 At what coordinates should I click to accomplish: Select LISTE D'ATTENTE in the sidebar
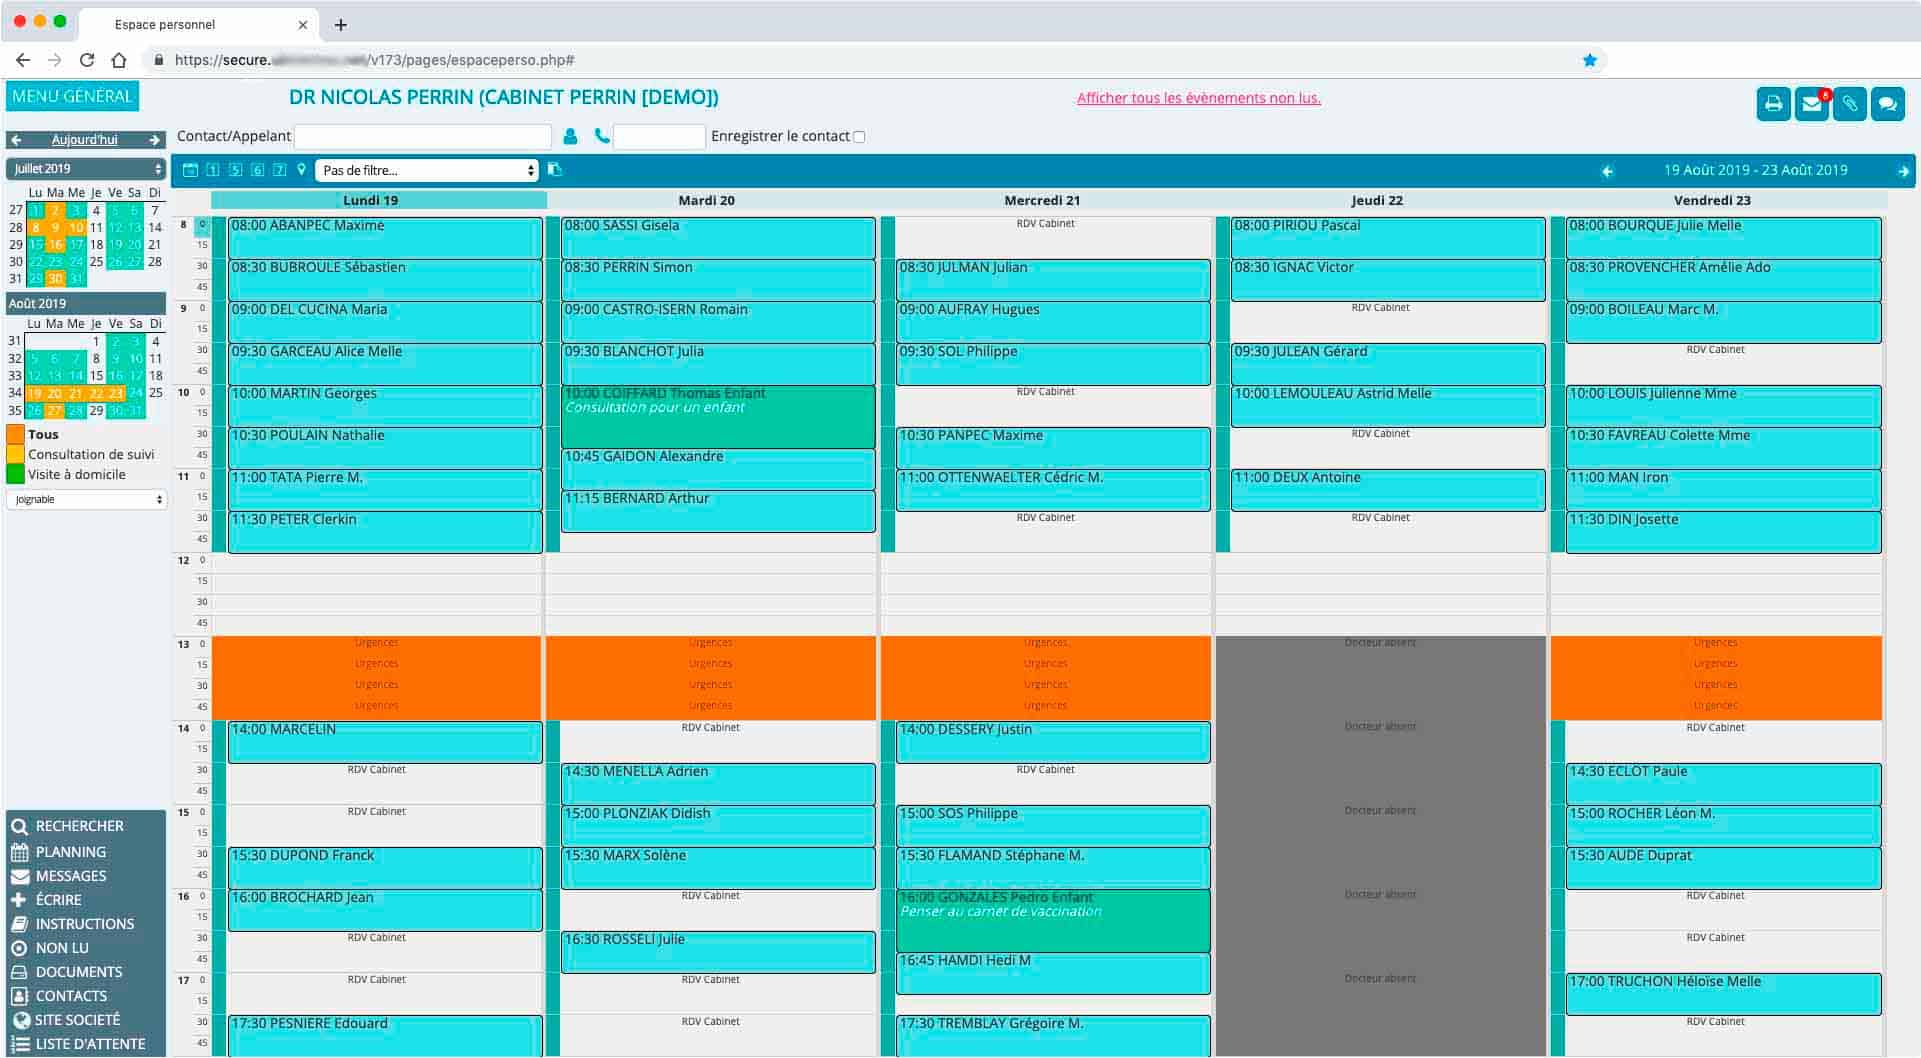(x=90, y=1044)
